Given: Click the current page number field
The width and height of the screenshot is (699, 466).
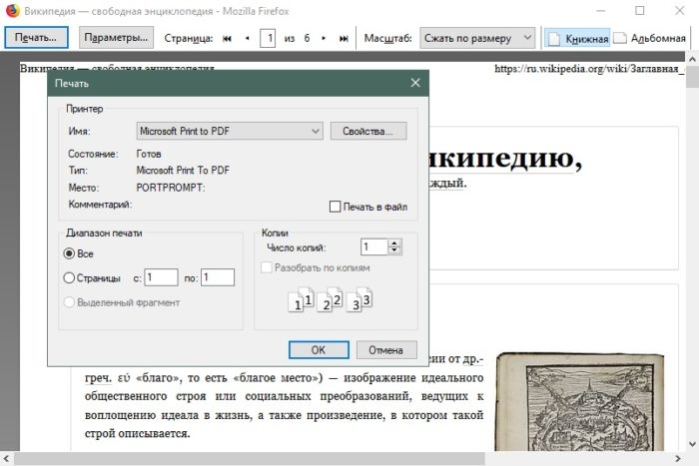Looking at the screenshot, I should (267, 38).
